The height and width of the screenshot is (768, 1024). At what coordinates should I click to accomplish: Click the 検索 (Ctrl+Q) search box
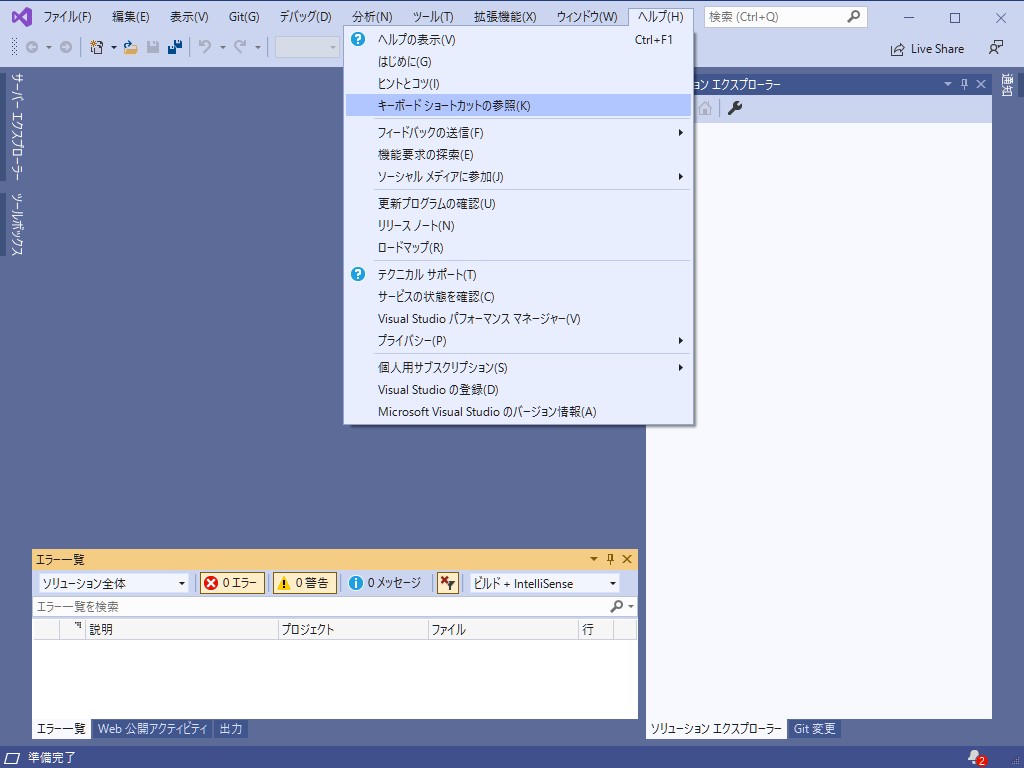pos(786,17)
